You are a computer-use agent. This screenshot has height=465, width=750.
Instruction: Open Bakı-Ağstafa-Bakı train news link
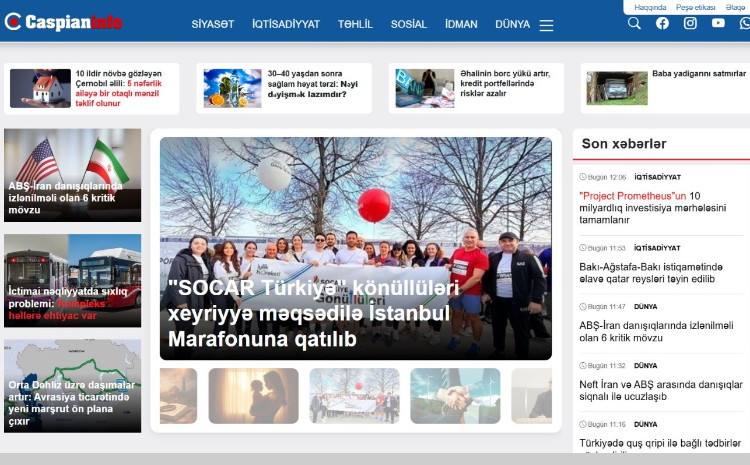coord(650,273)
